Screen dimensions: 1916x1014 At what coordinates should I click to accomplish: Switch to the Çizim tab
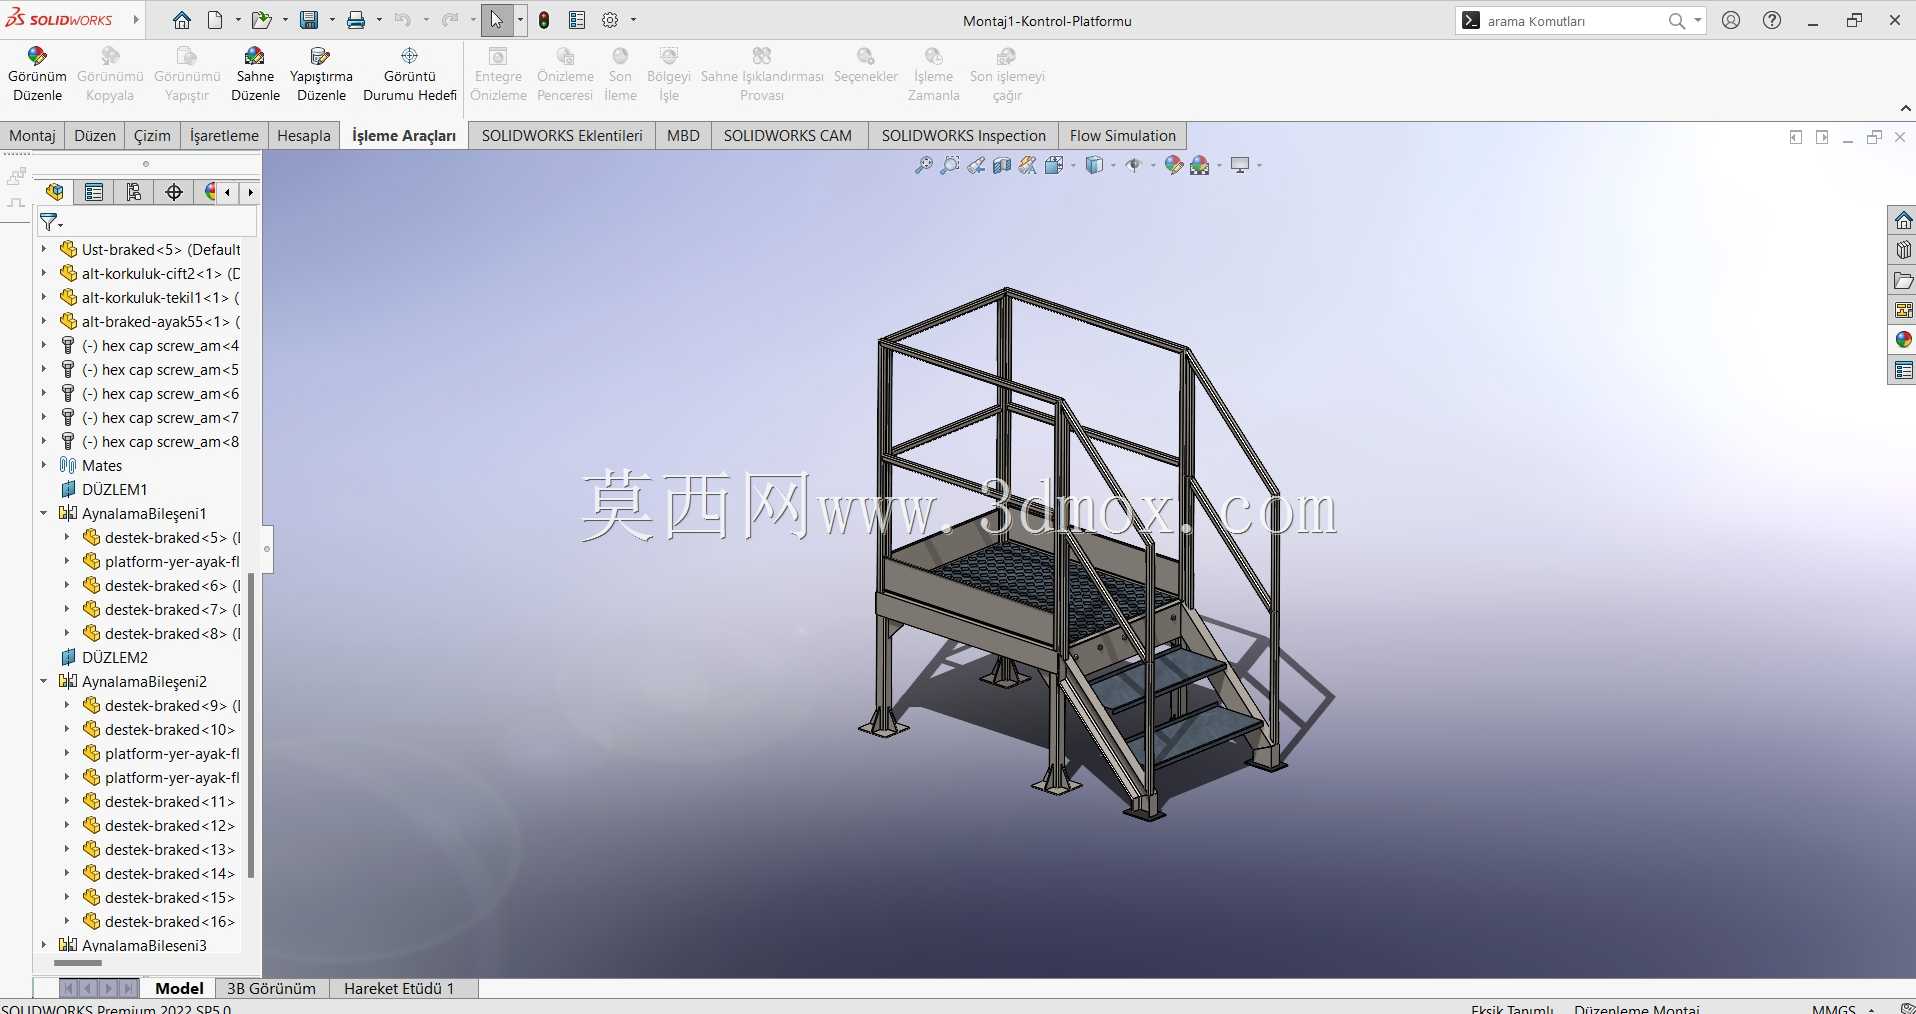tap(152, 135)
